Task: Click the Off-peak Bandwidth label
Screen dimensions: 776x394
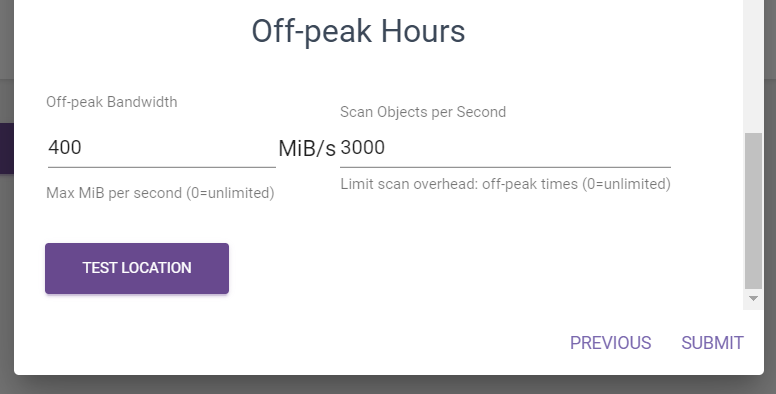Action: tap(112, 102)
